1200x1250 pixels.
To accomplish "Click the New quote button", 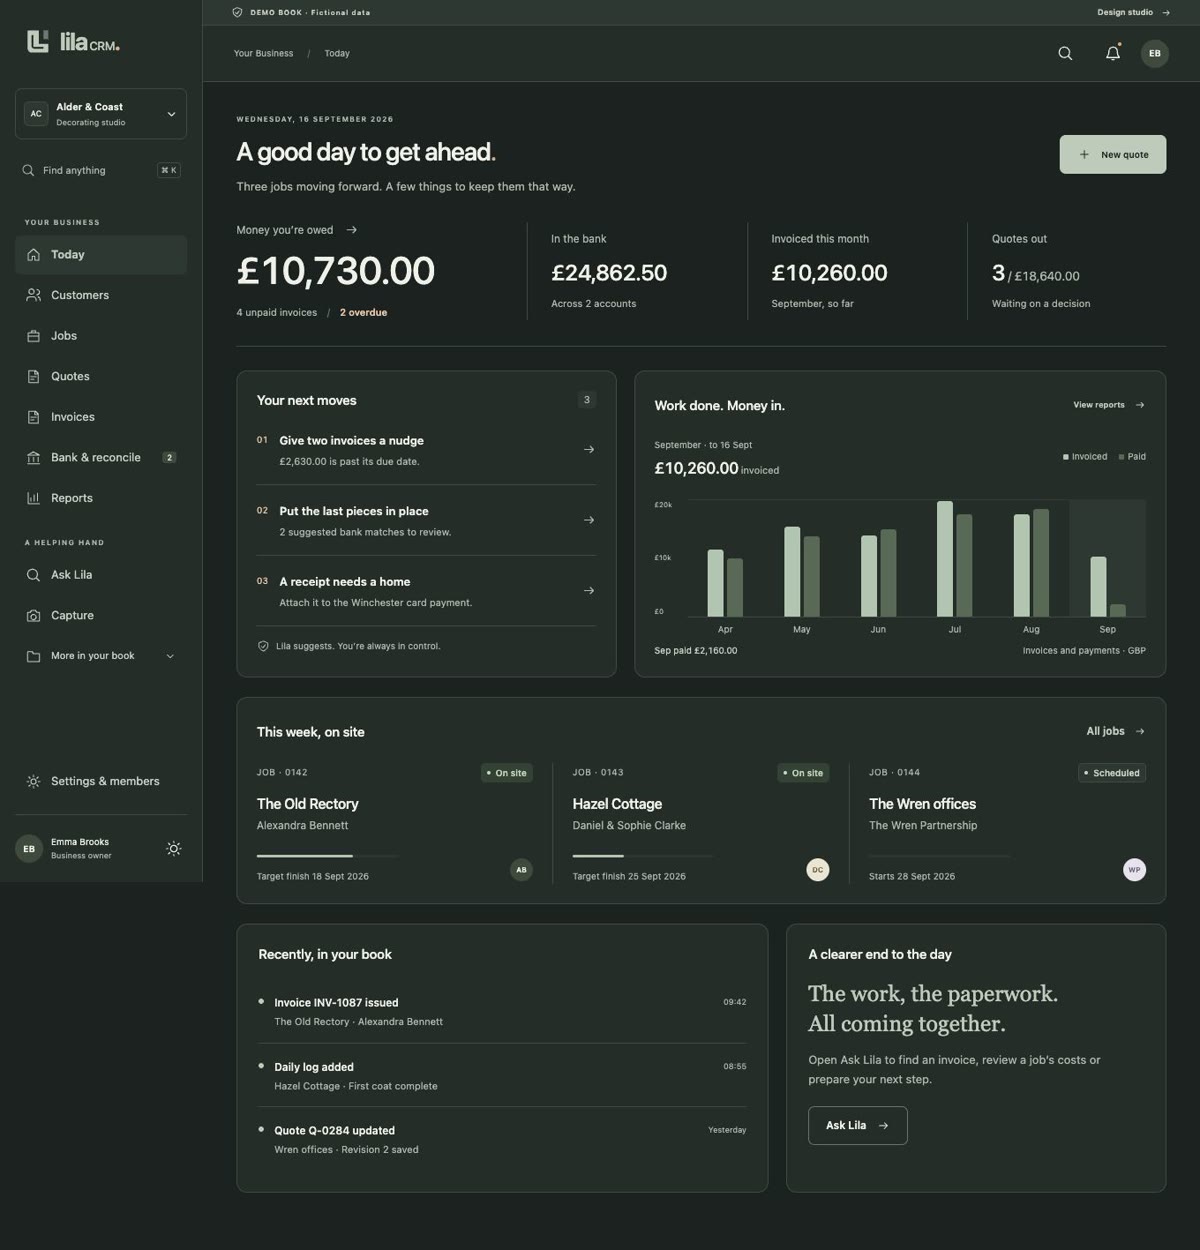I will tap(1113, 154).
